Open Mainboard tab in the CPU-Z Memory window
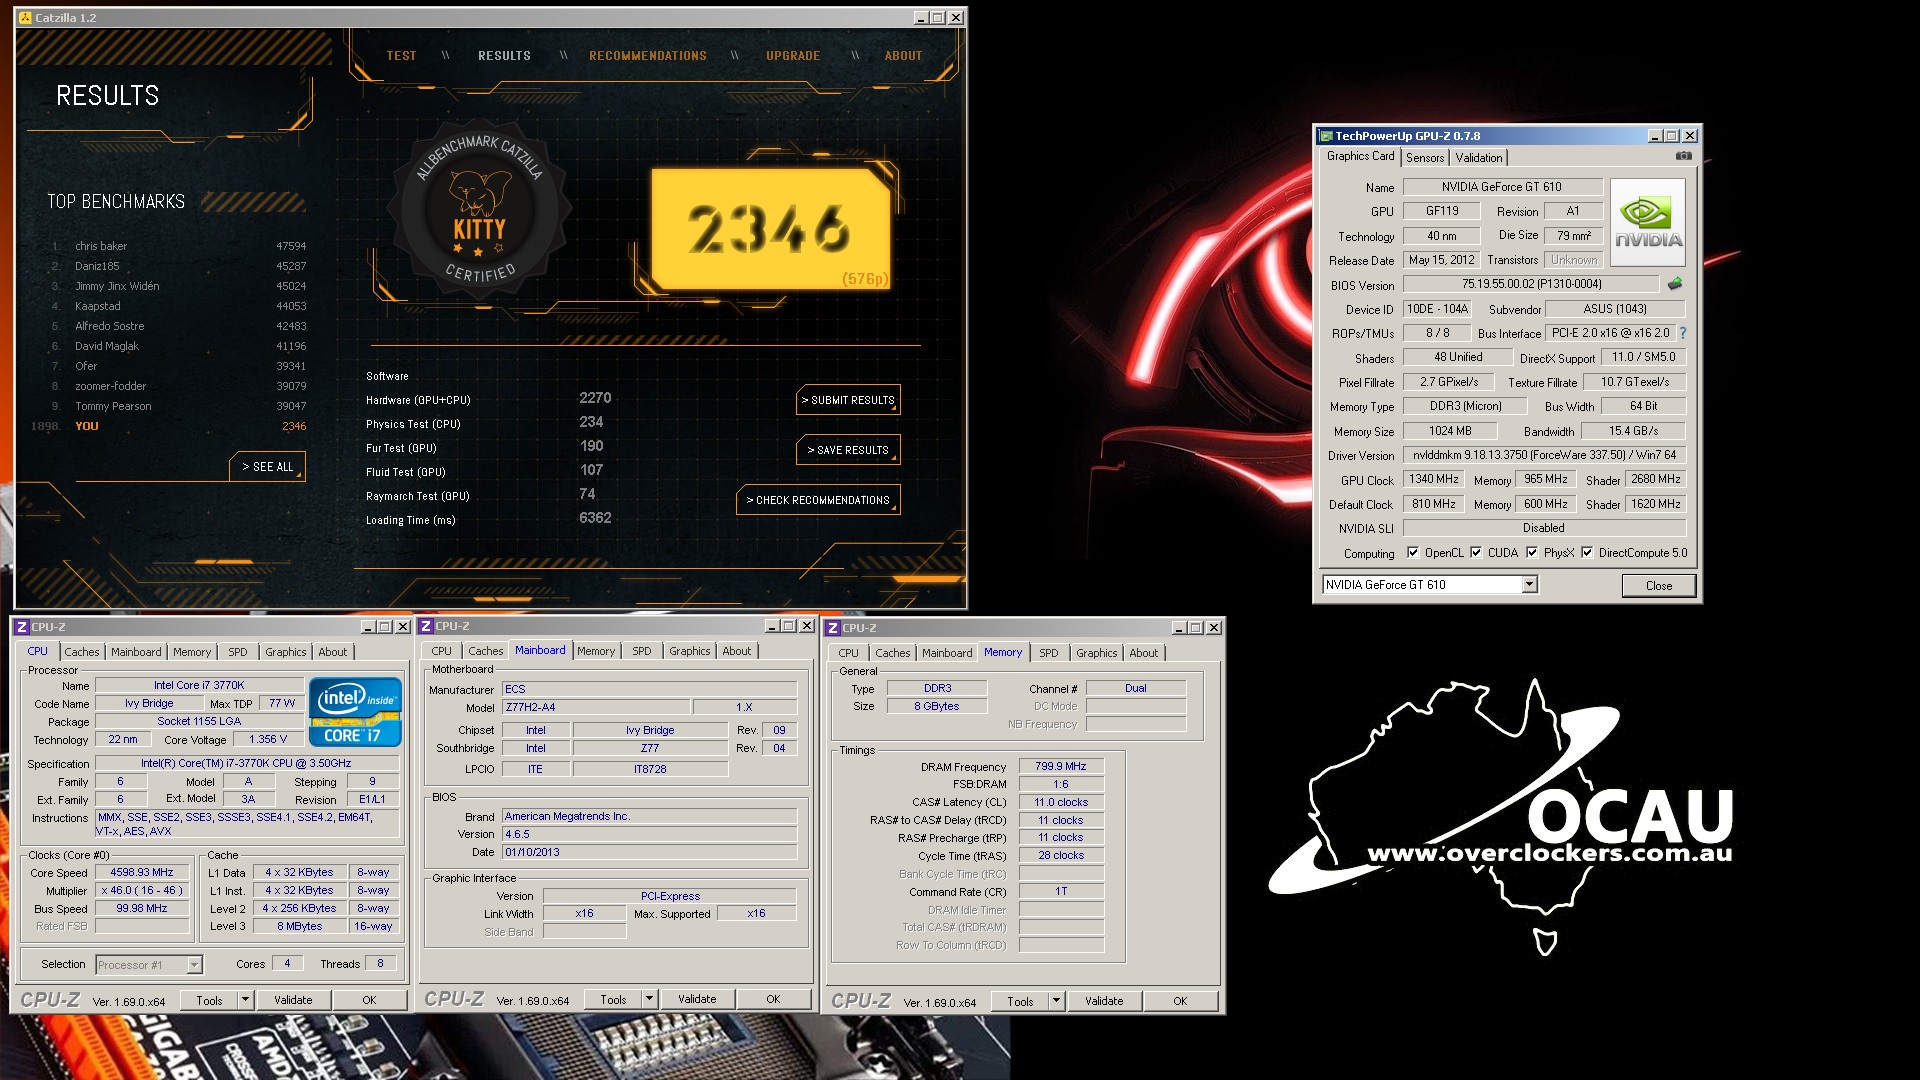 coord(946,653)
